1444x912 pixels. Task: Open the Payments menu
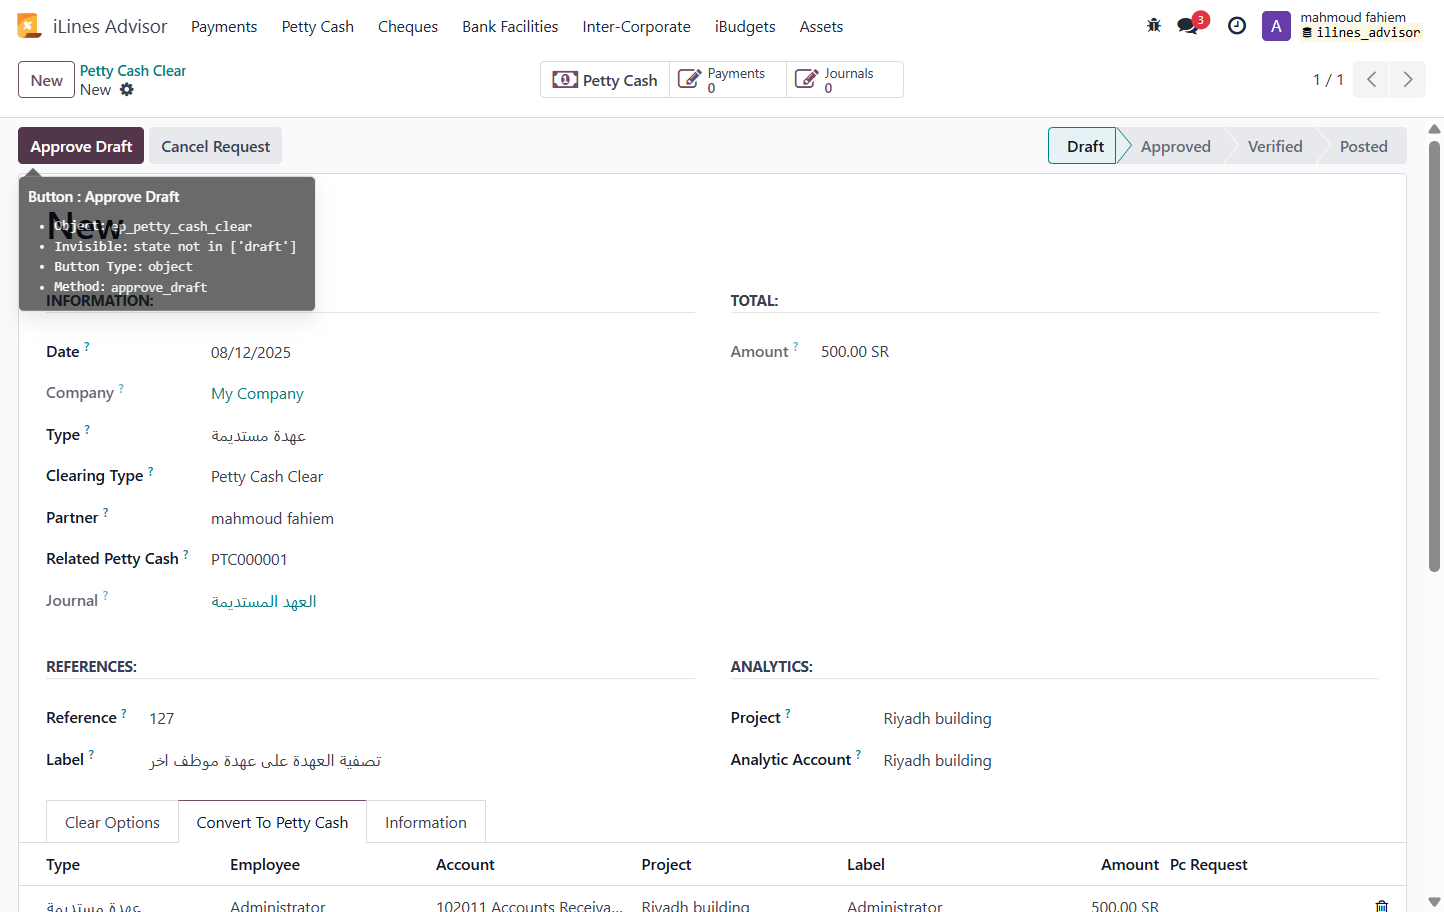pos(224,27)
